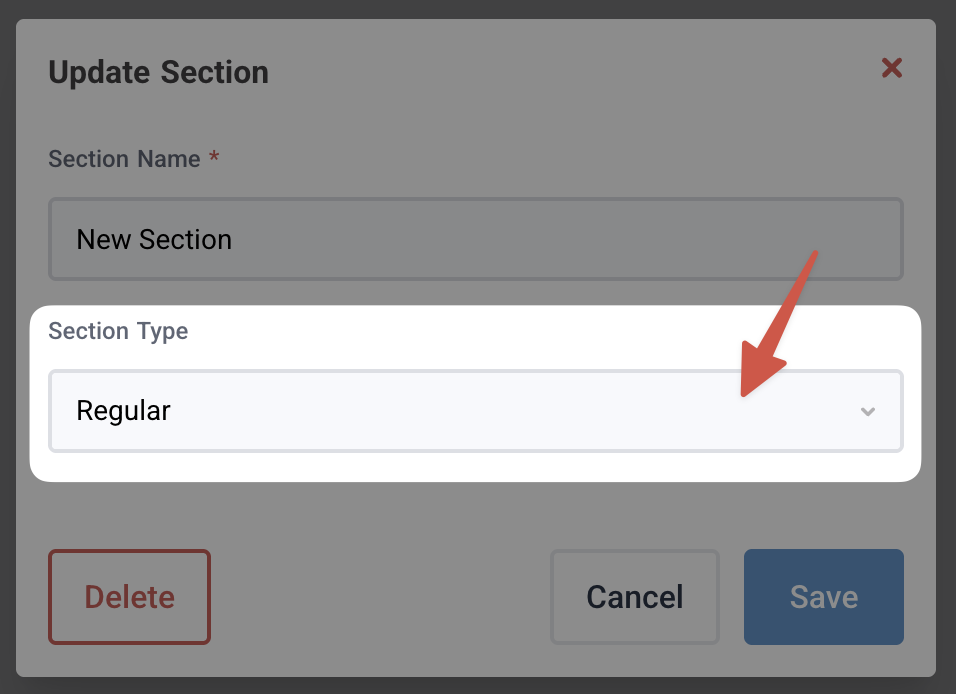Click the red required asterisk
956x694 pixels.
214,158
